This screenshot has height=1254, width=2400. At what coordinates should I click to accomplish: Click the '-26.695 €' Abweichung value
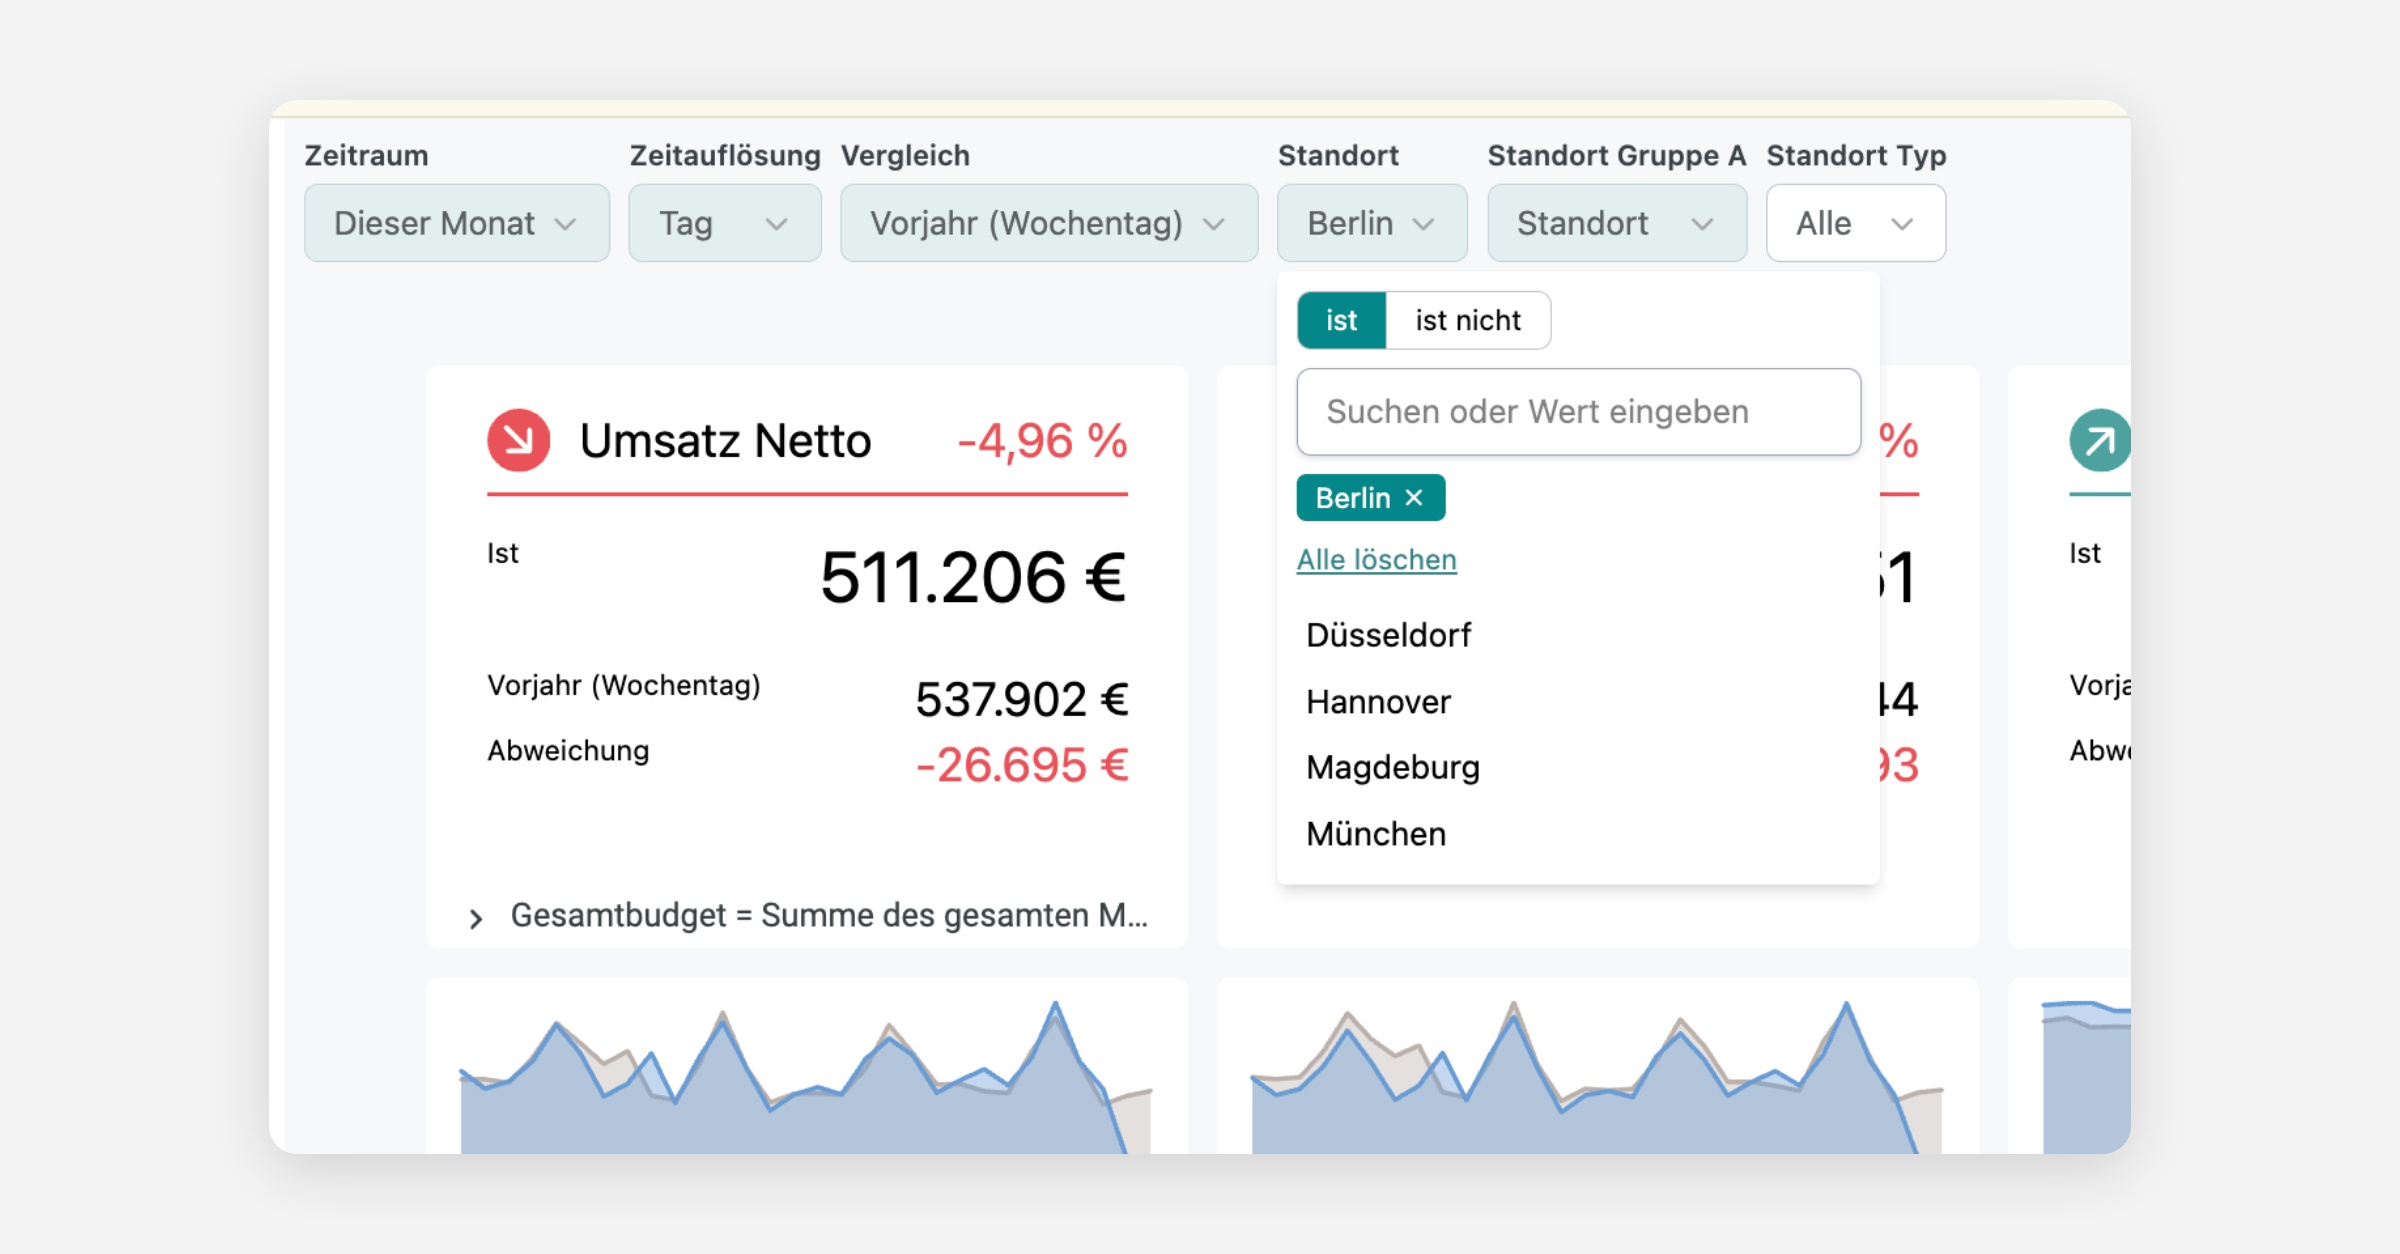point(1021,765)
